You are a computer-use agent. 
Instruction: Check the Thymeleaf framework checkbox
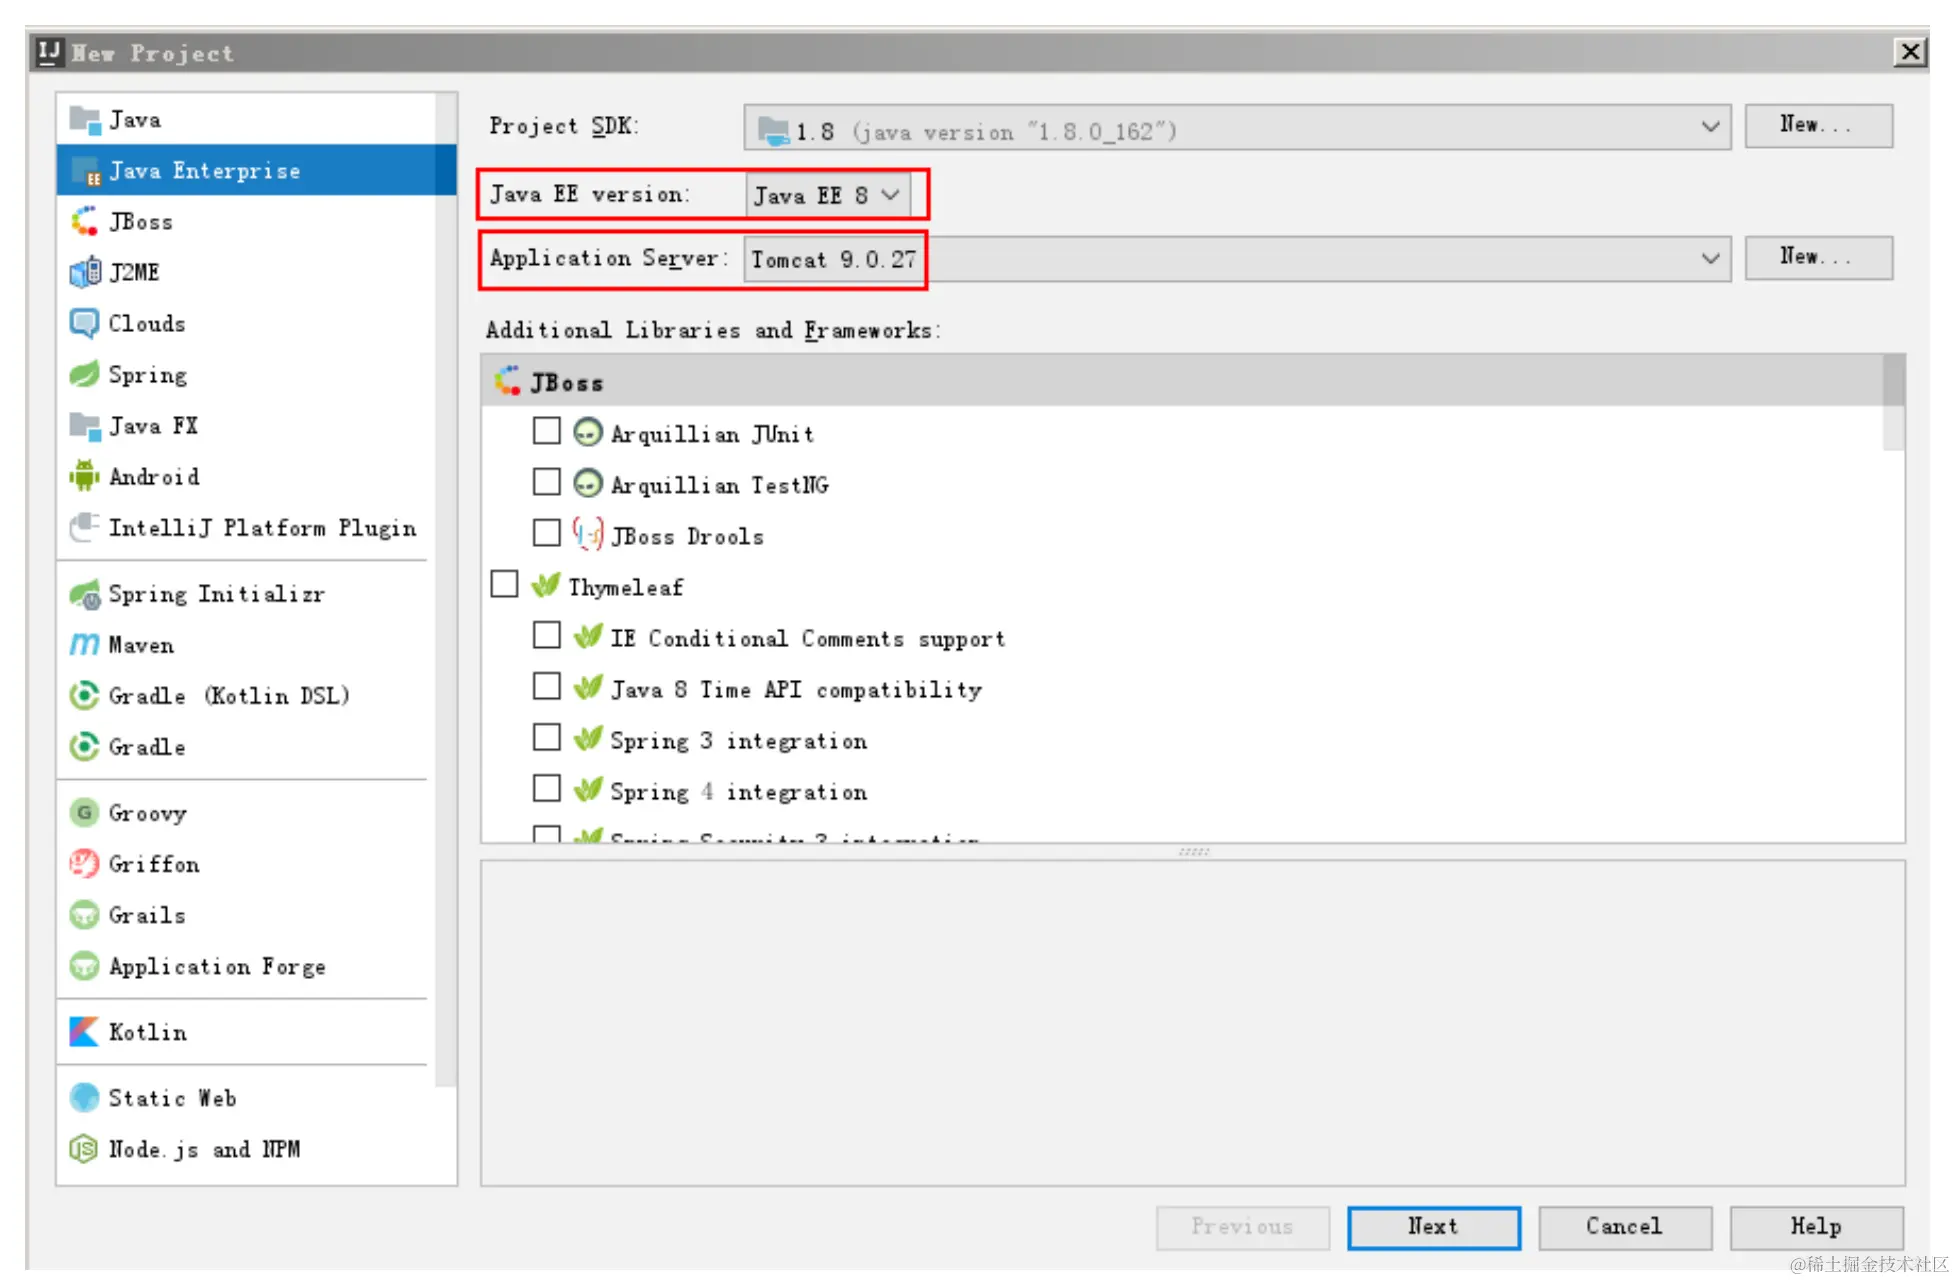click(x=504, y=584)
